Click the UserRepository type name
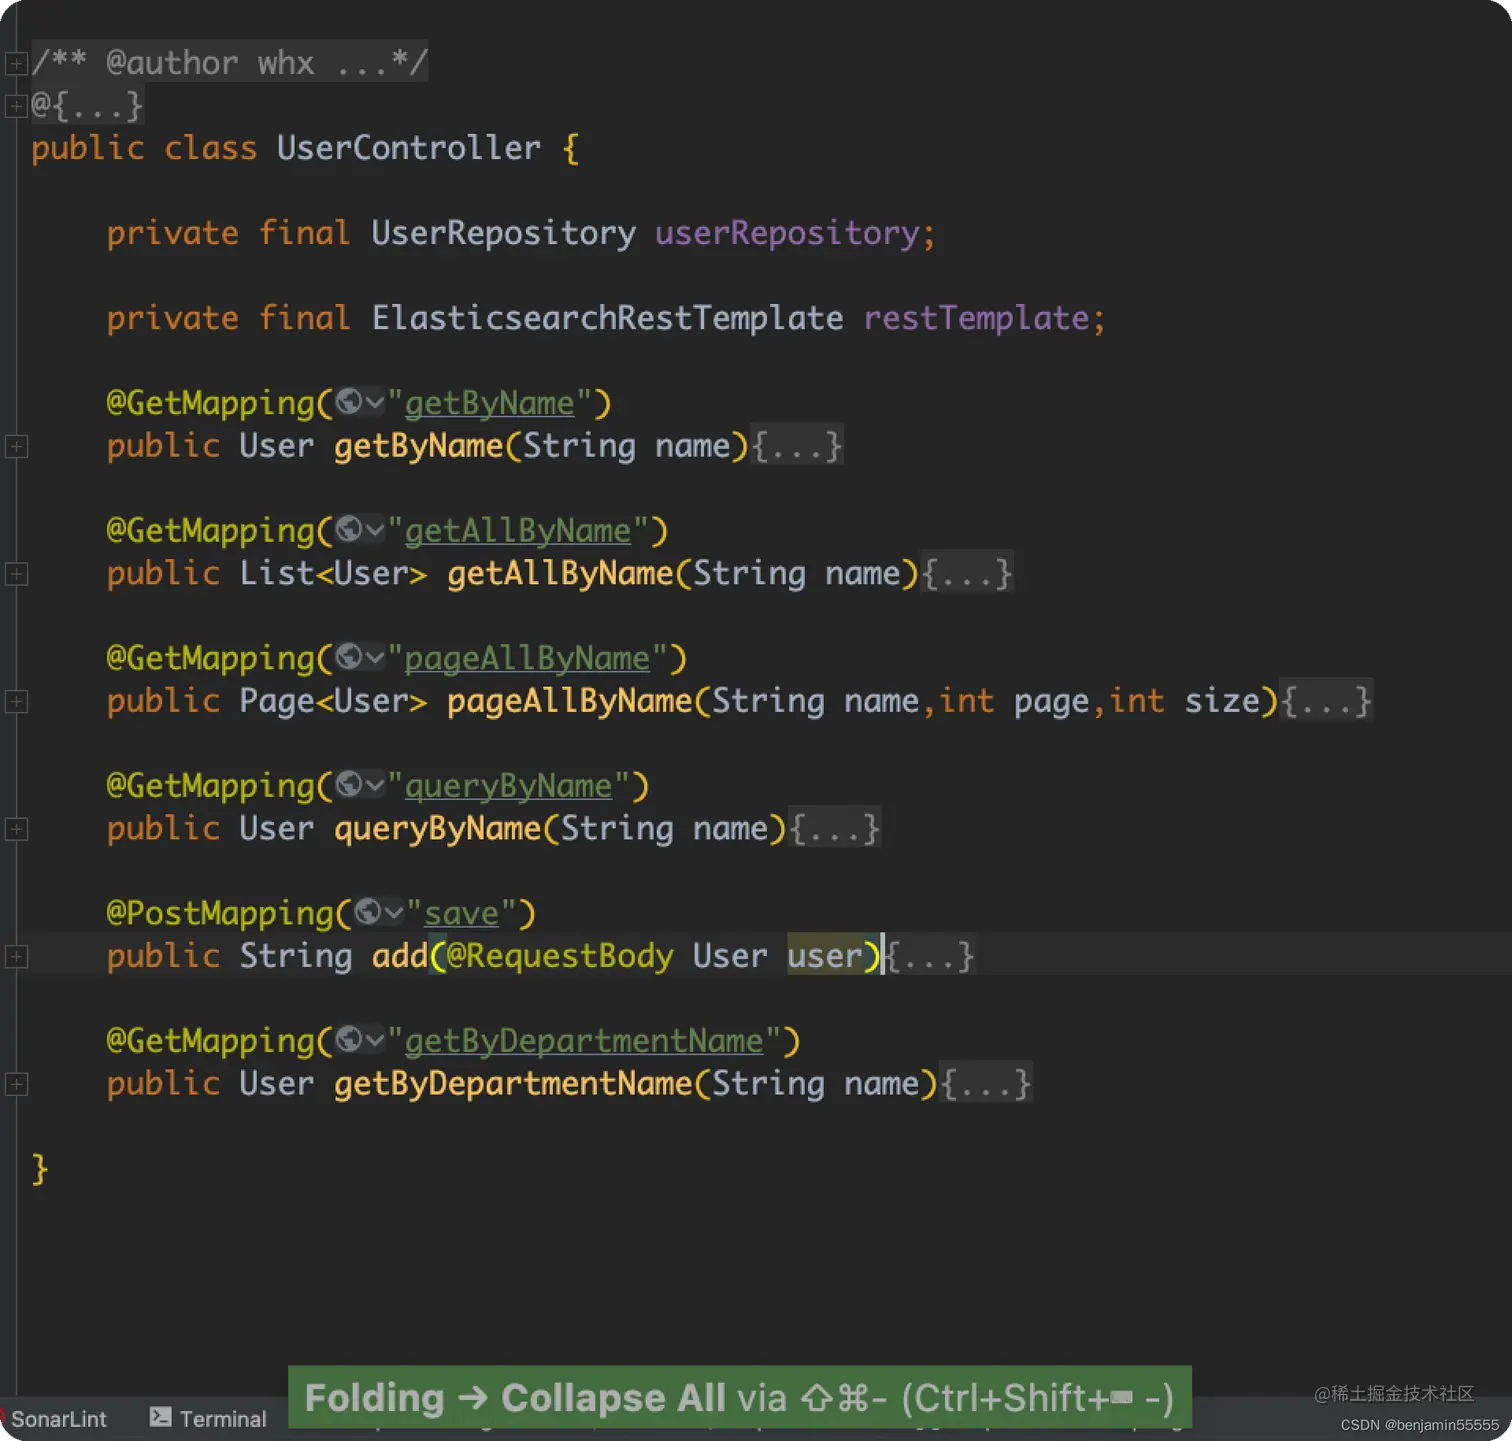 (504, 233)
